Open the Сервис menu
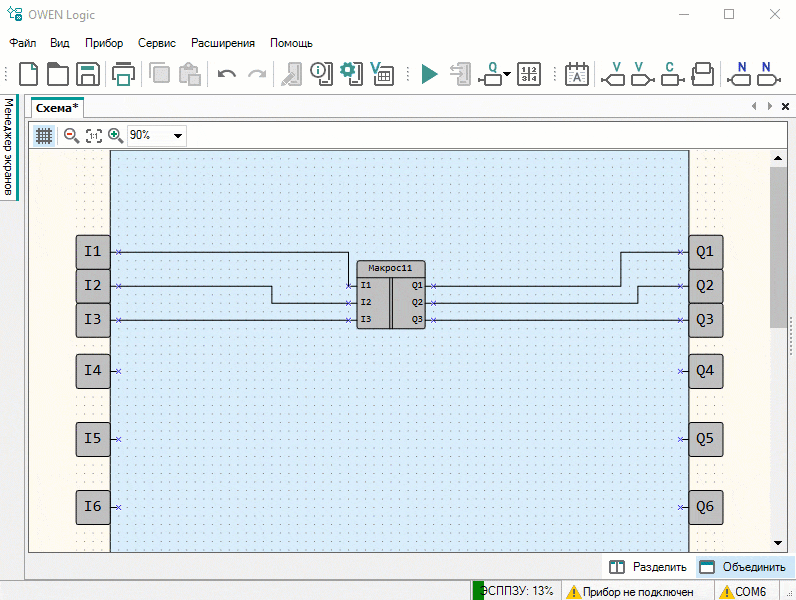796x600 pixels. click(157, 43)
